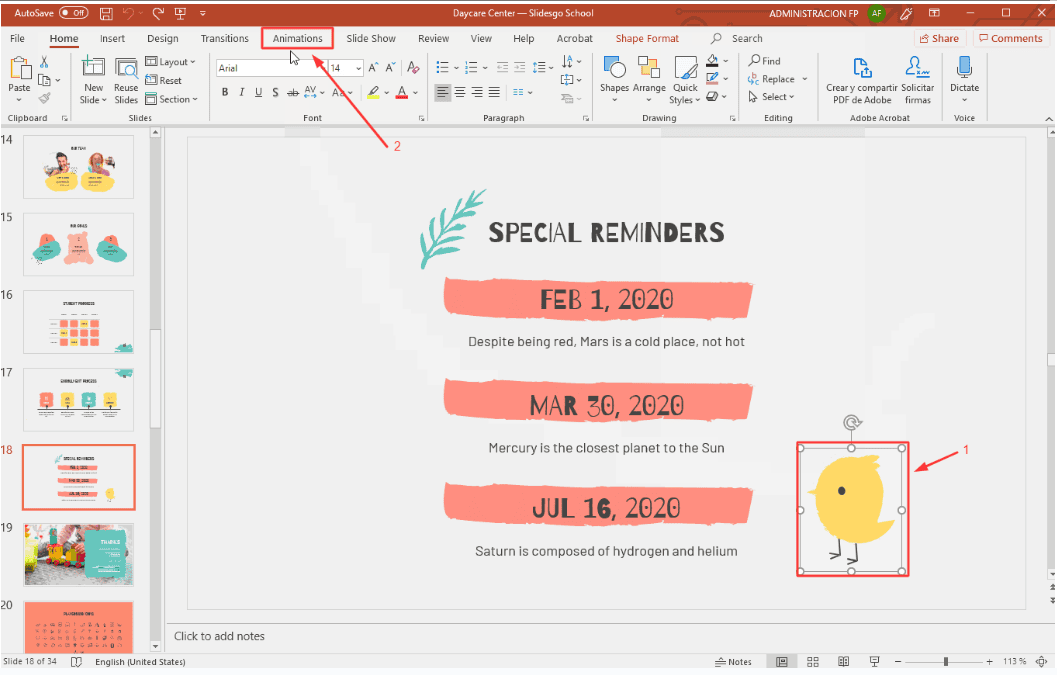This screenshot has width=1057, height=675.
Task: Click the Share button
Action: (x=940, y=38)
